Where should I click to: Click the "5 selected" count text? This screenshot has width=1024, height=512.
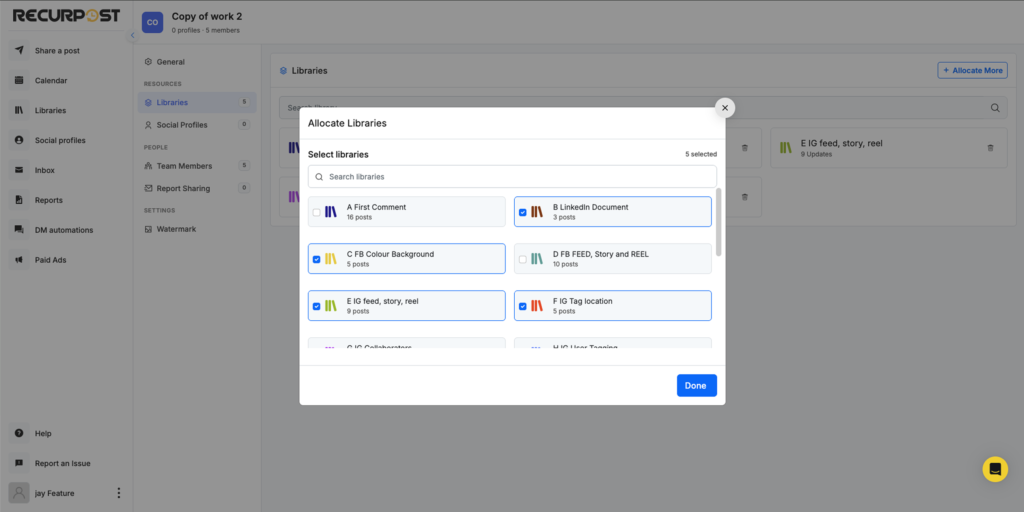point(701,155)
